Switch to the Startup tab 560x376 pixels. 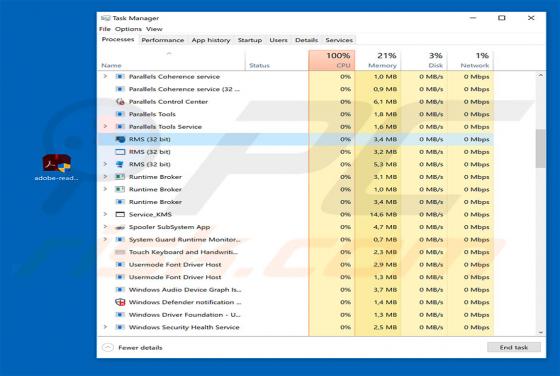click(x=250, y=40)
